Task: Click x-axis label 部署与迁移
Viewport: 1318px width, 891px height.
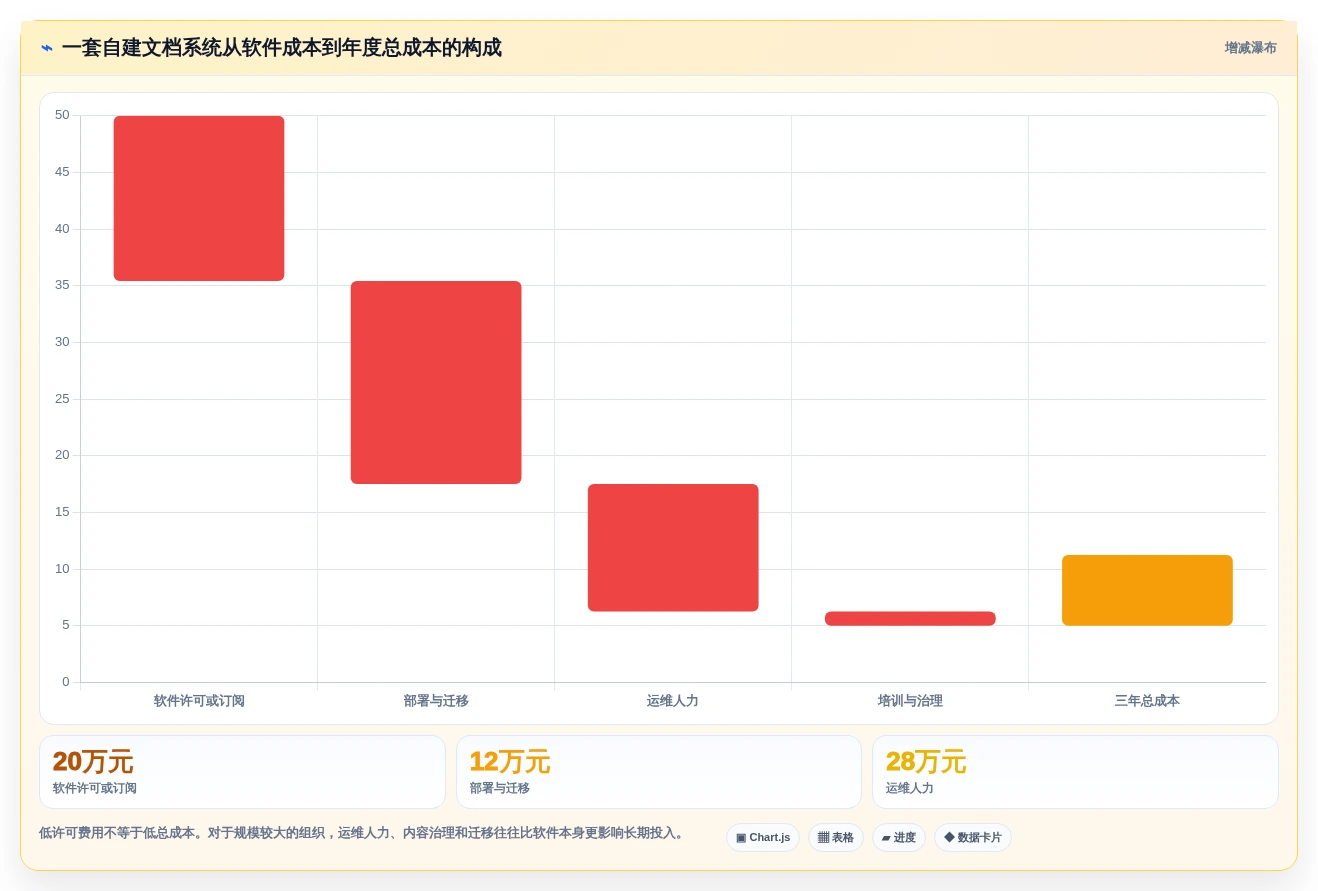Action: pos(436,701)
